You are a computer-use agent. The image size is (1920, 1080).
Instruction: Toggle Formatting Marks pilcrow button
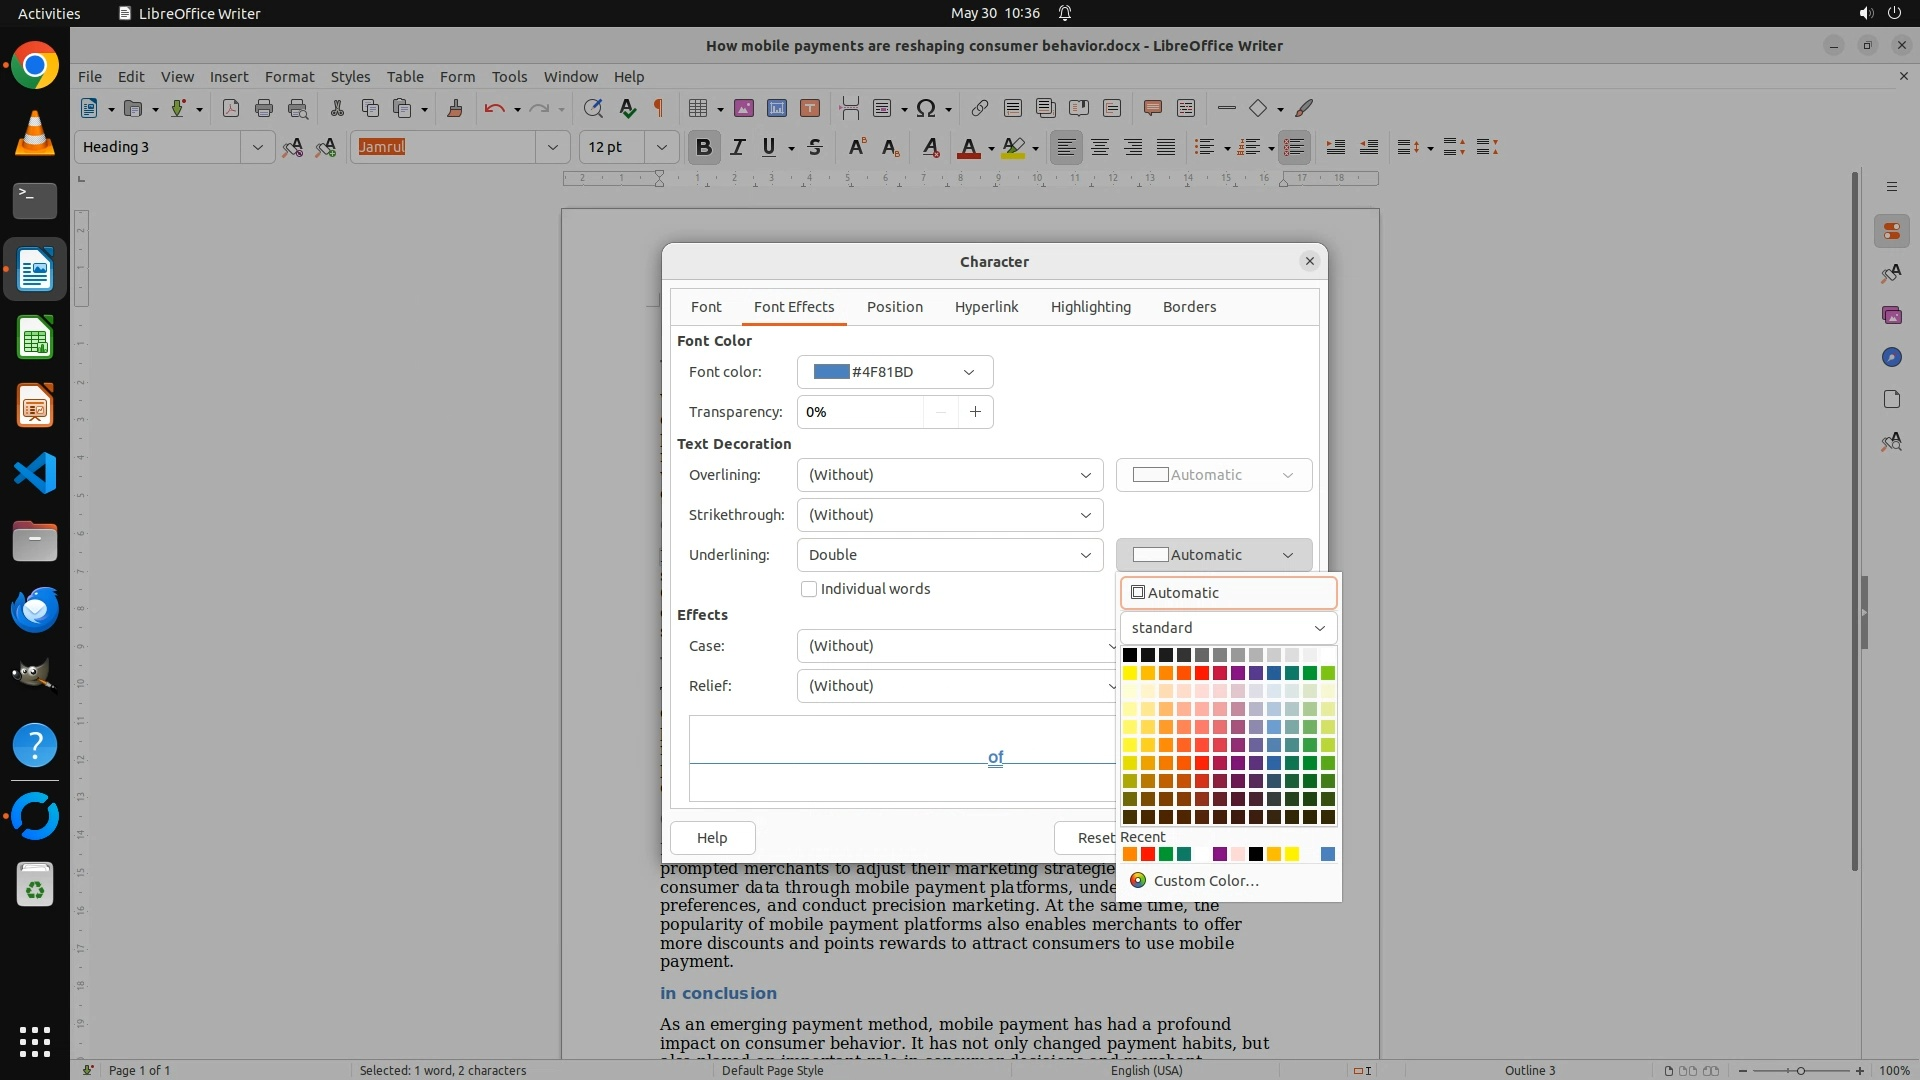click(x=659, y=109)
